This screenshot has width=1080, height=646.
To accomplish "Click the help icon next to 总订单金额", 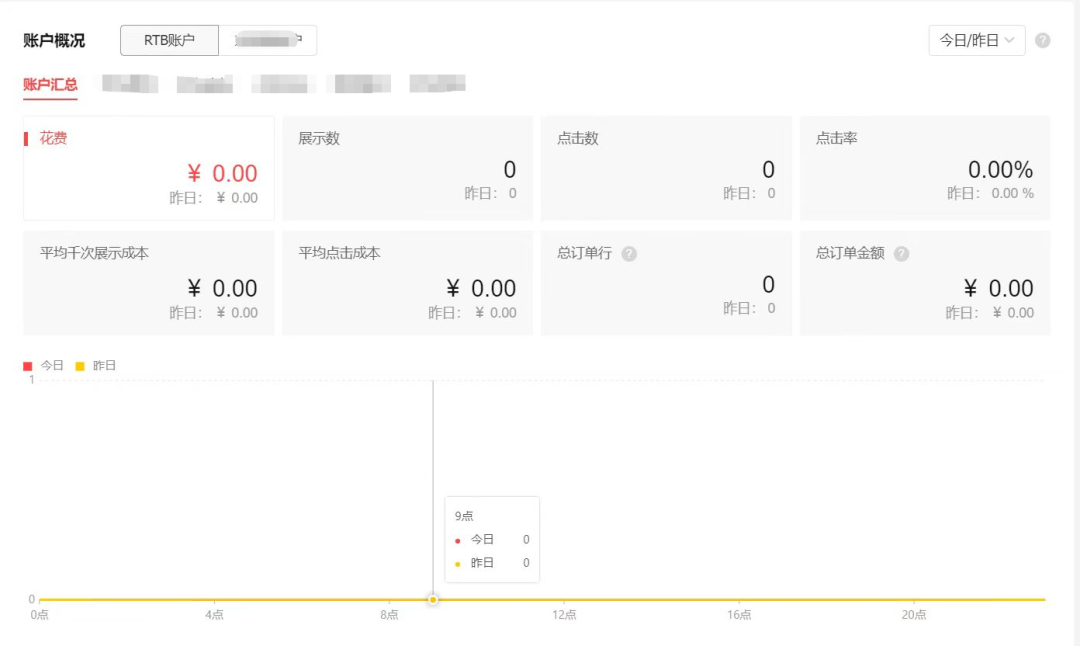I will tap(902, 254).
